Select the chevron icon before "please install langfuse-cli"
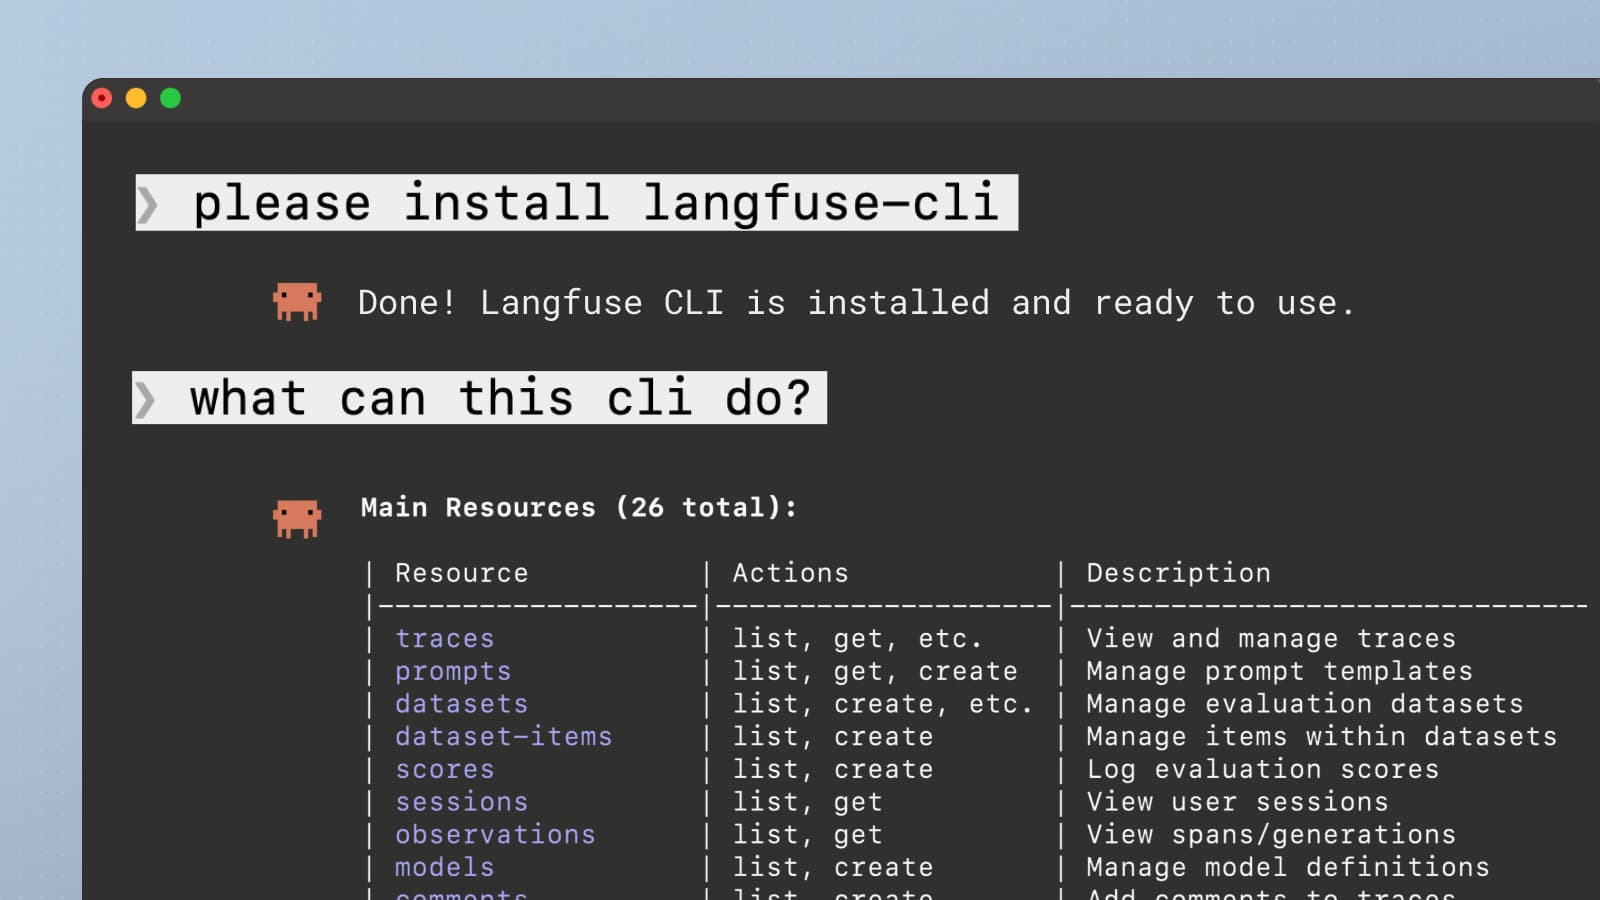This screenshot has width=1600, height=900. point(152,203)
